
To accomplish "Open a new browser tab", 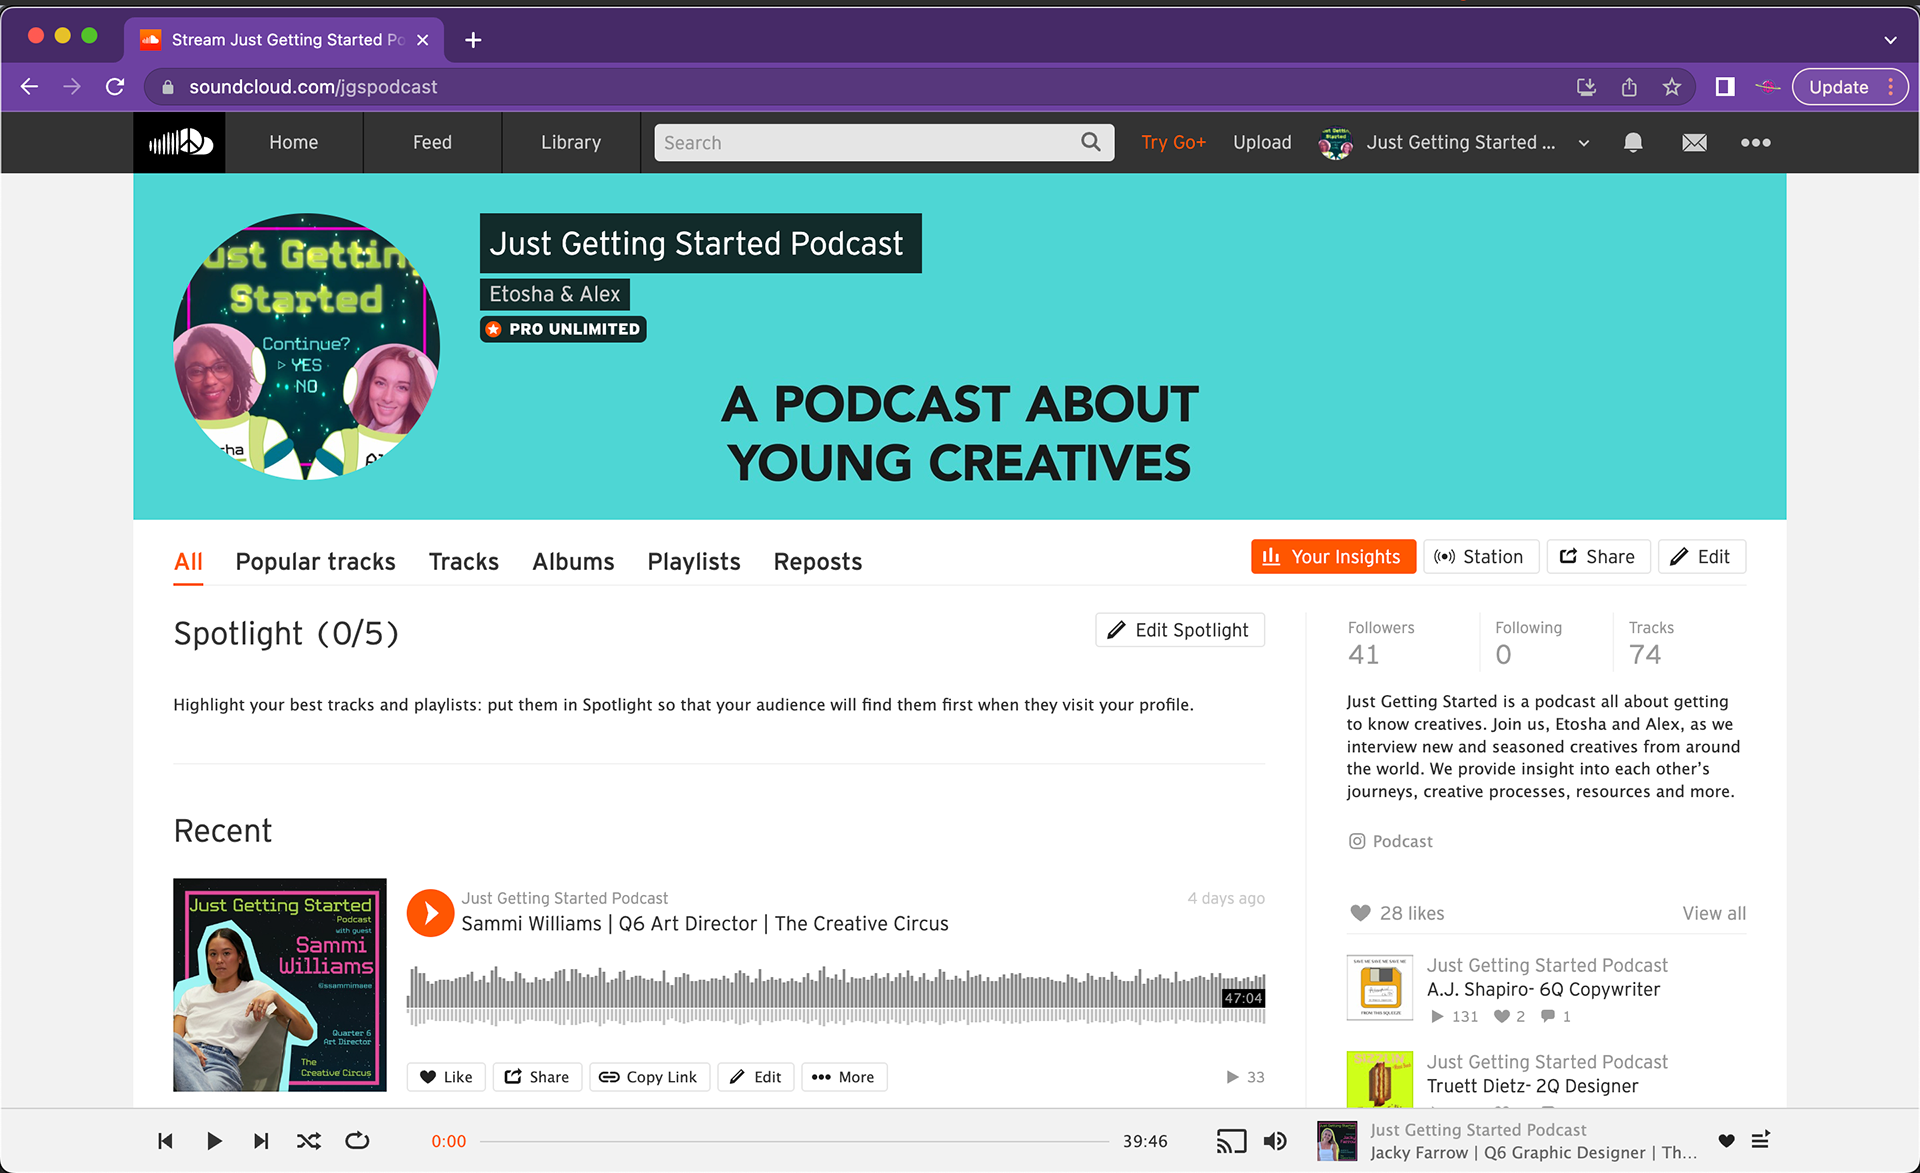I will (x=473, y=40).
